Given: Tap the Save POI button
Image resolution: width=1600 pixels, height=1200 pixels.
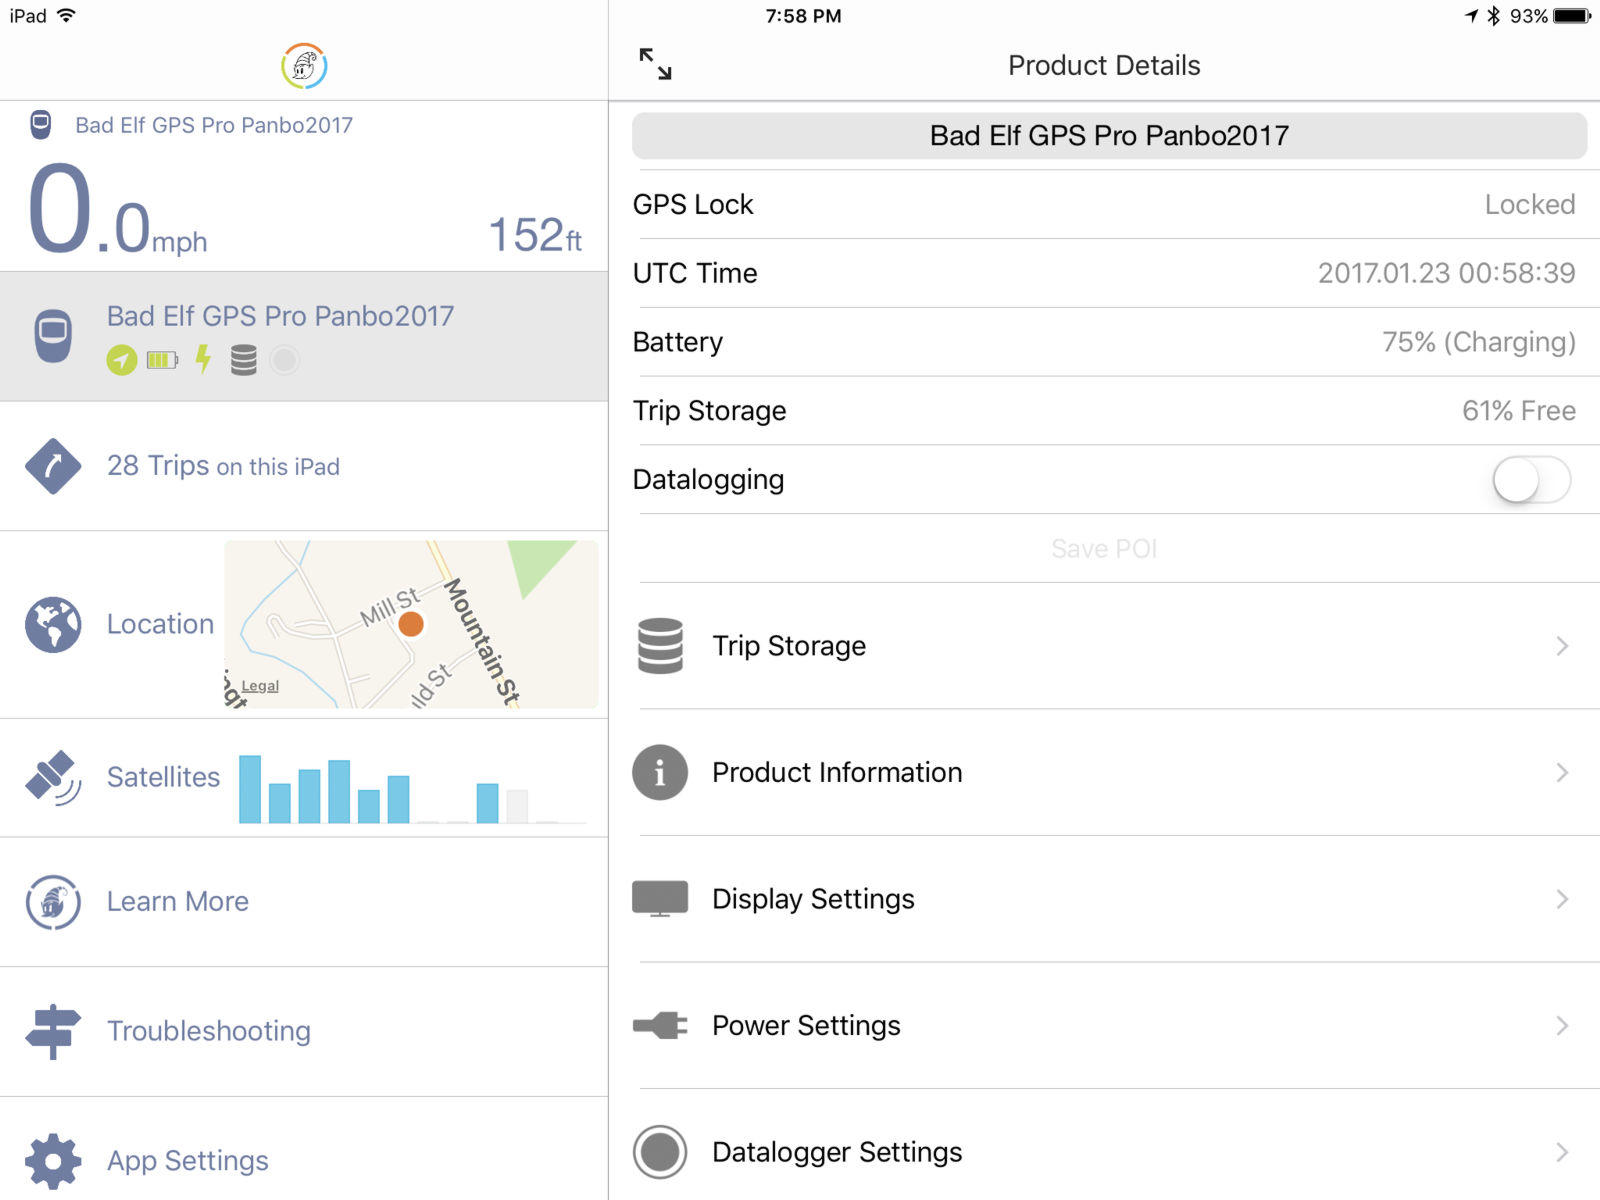Looking at the screenshot, I should coord(1104,549).
